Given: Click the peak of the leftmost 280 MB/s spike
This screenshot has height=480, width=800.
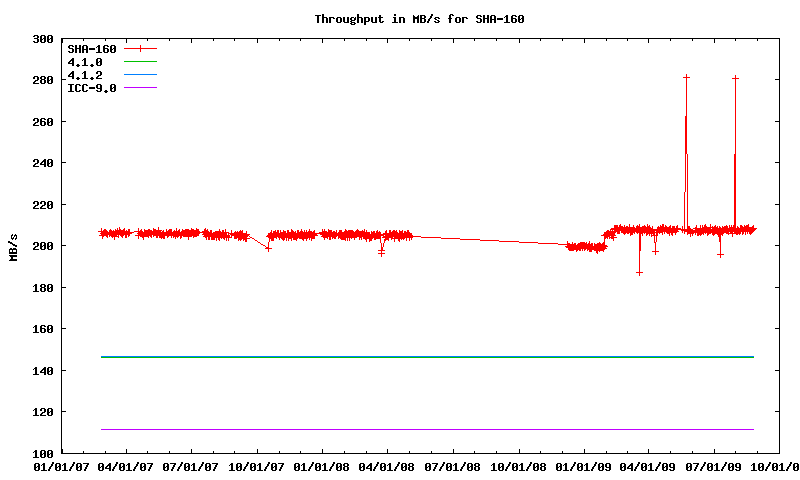Looking at the screenshot, I should coord(686,77).
